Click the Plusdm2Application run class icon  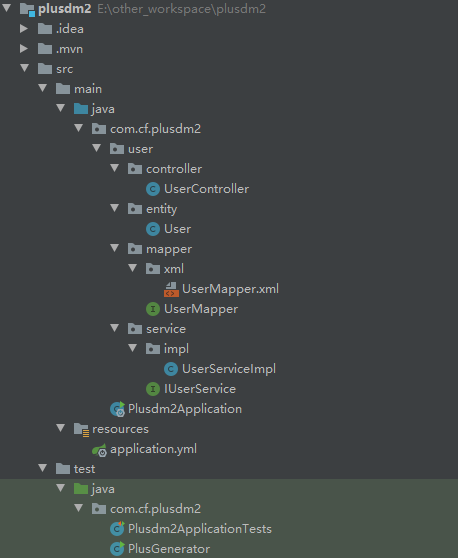pyautogui.click(x=117, y=409)
